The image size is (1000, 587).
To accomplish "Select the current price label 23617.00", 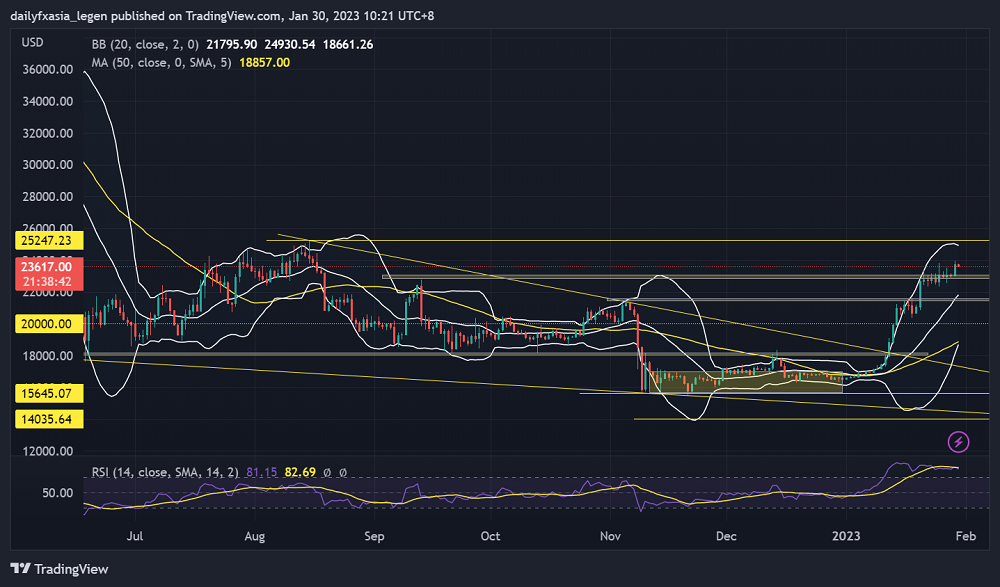I will point(49,267).
